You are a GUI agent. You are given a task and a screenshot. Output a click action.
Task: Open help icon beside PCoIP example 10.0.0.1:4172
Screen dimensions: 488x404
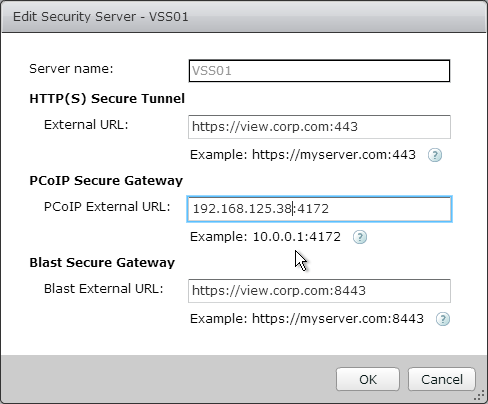pyautogui.click(x=360, y=237)
